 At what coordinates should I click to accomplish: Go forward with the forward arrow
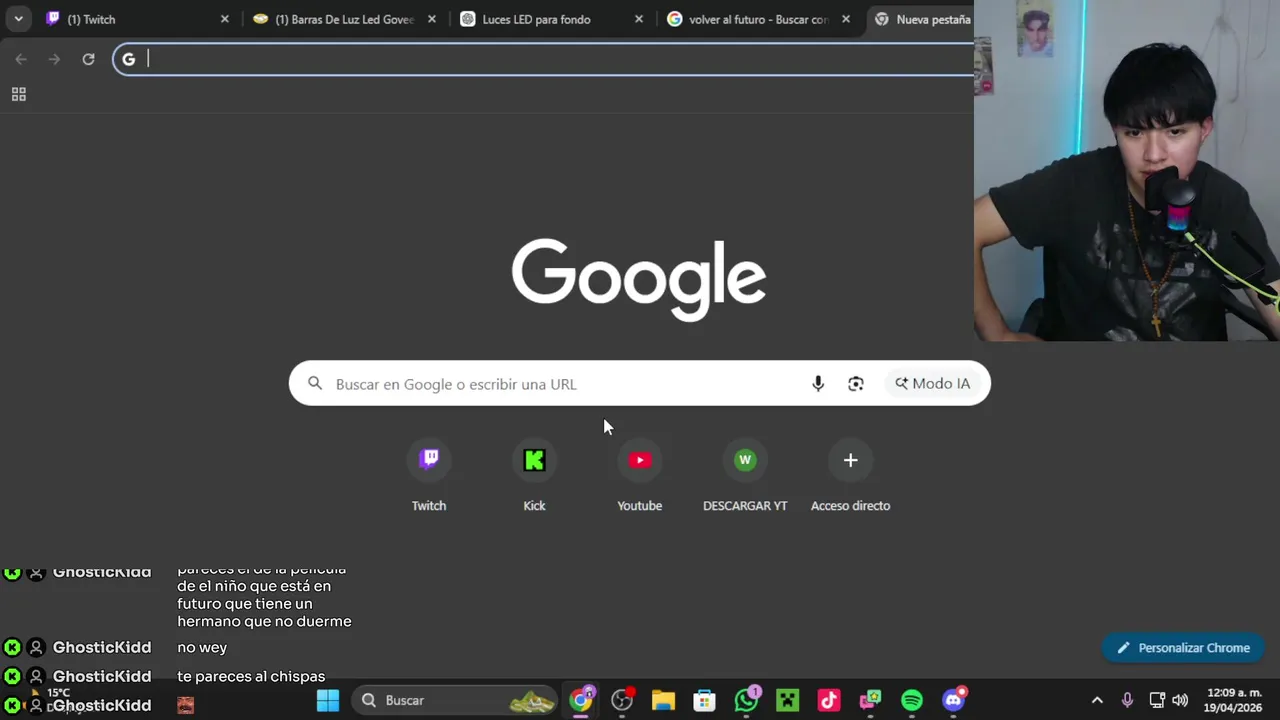(54, 59)
